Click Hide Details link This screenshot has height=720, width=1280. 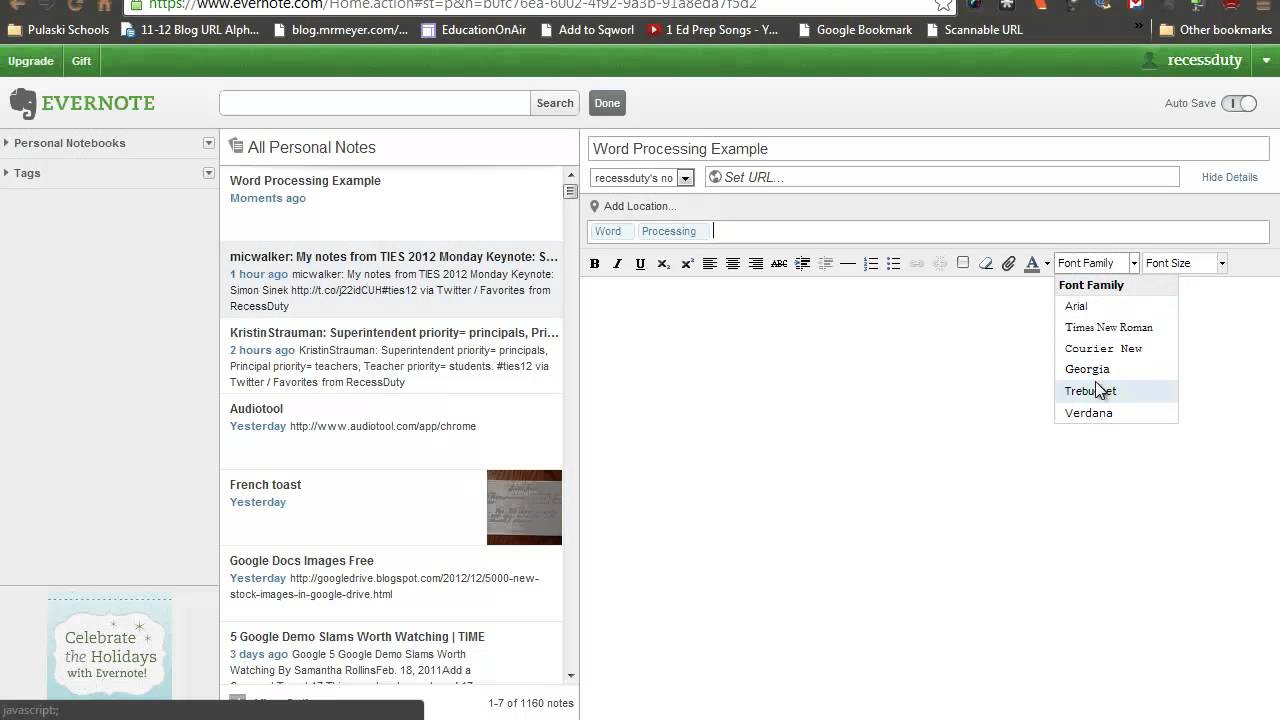(x=1230, y=177)
